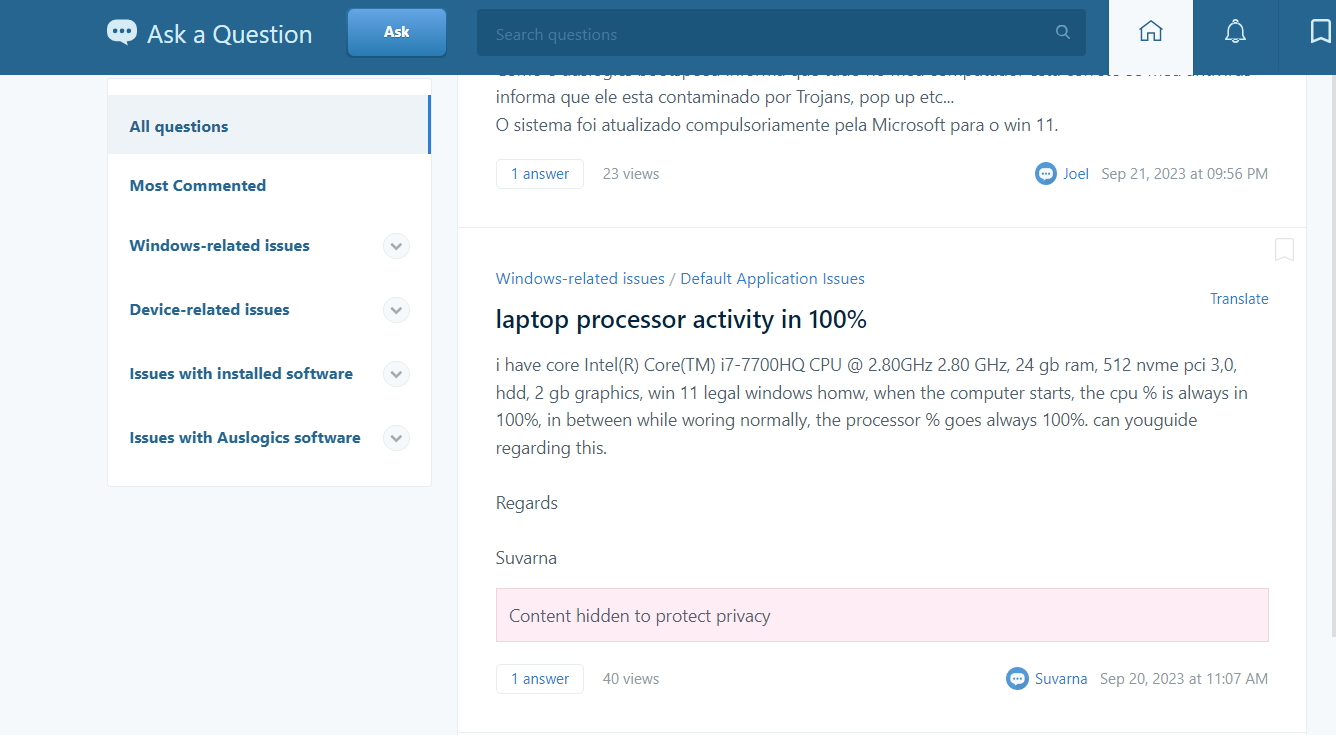The image size is (1336, 735).
Task: Select Most Commented in sidebar
Action: pos(198,186)
